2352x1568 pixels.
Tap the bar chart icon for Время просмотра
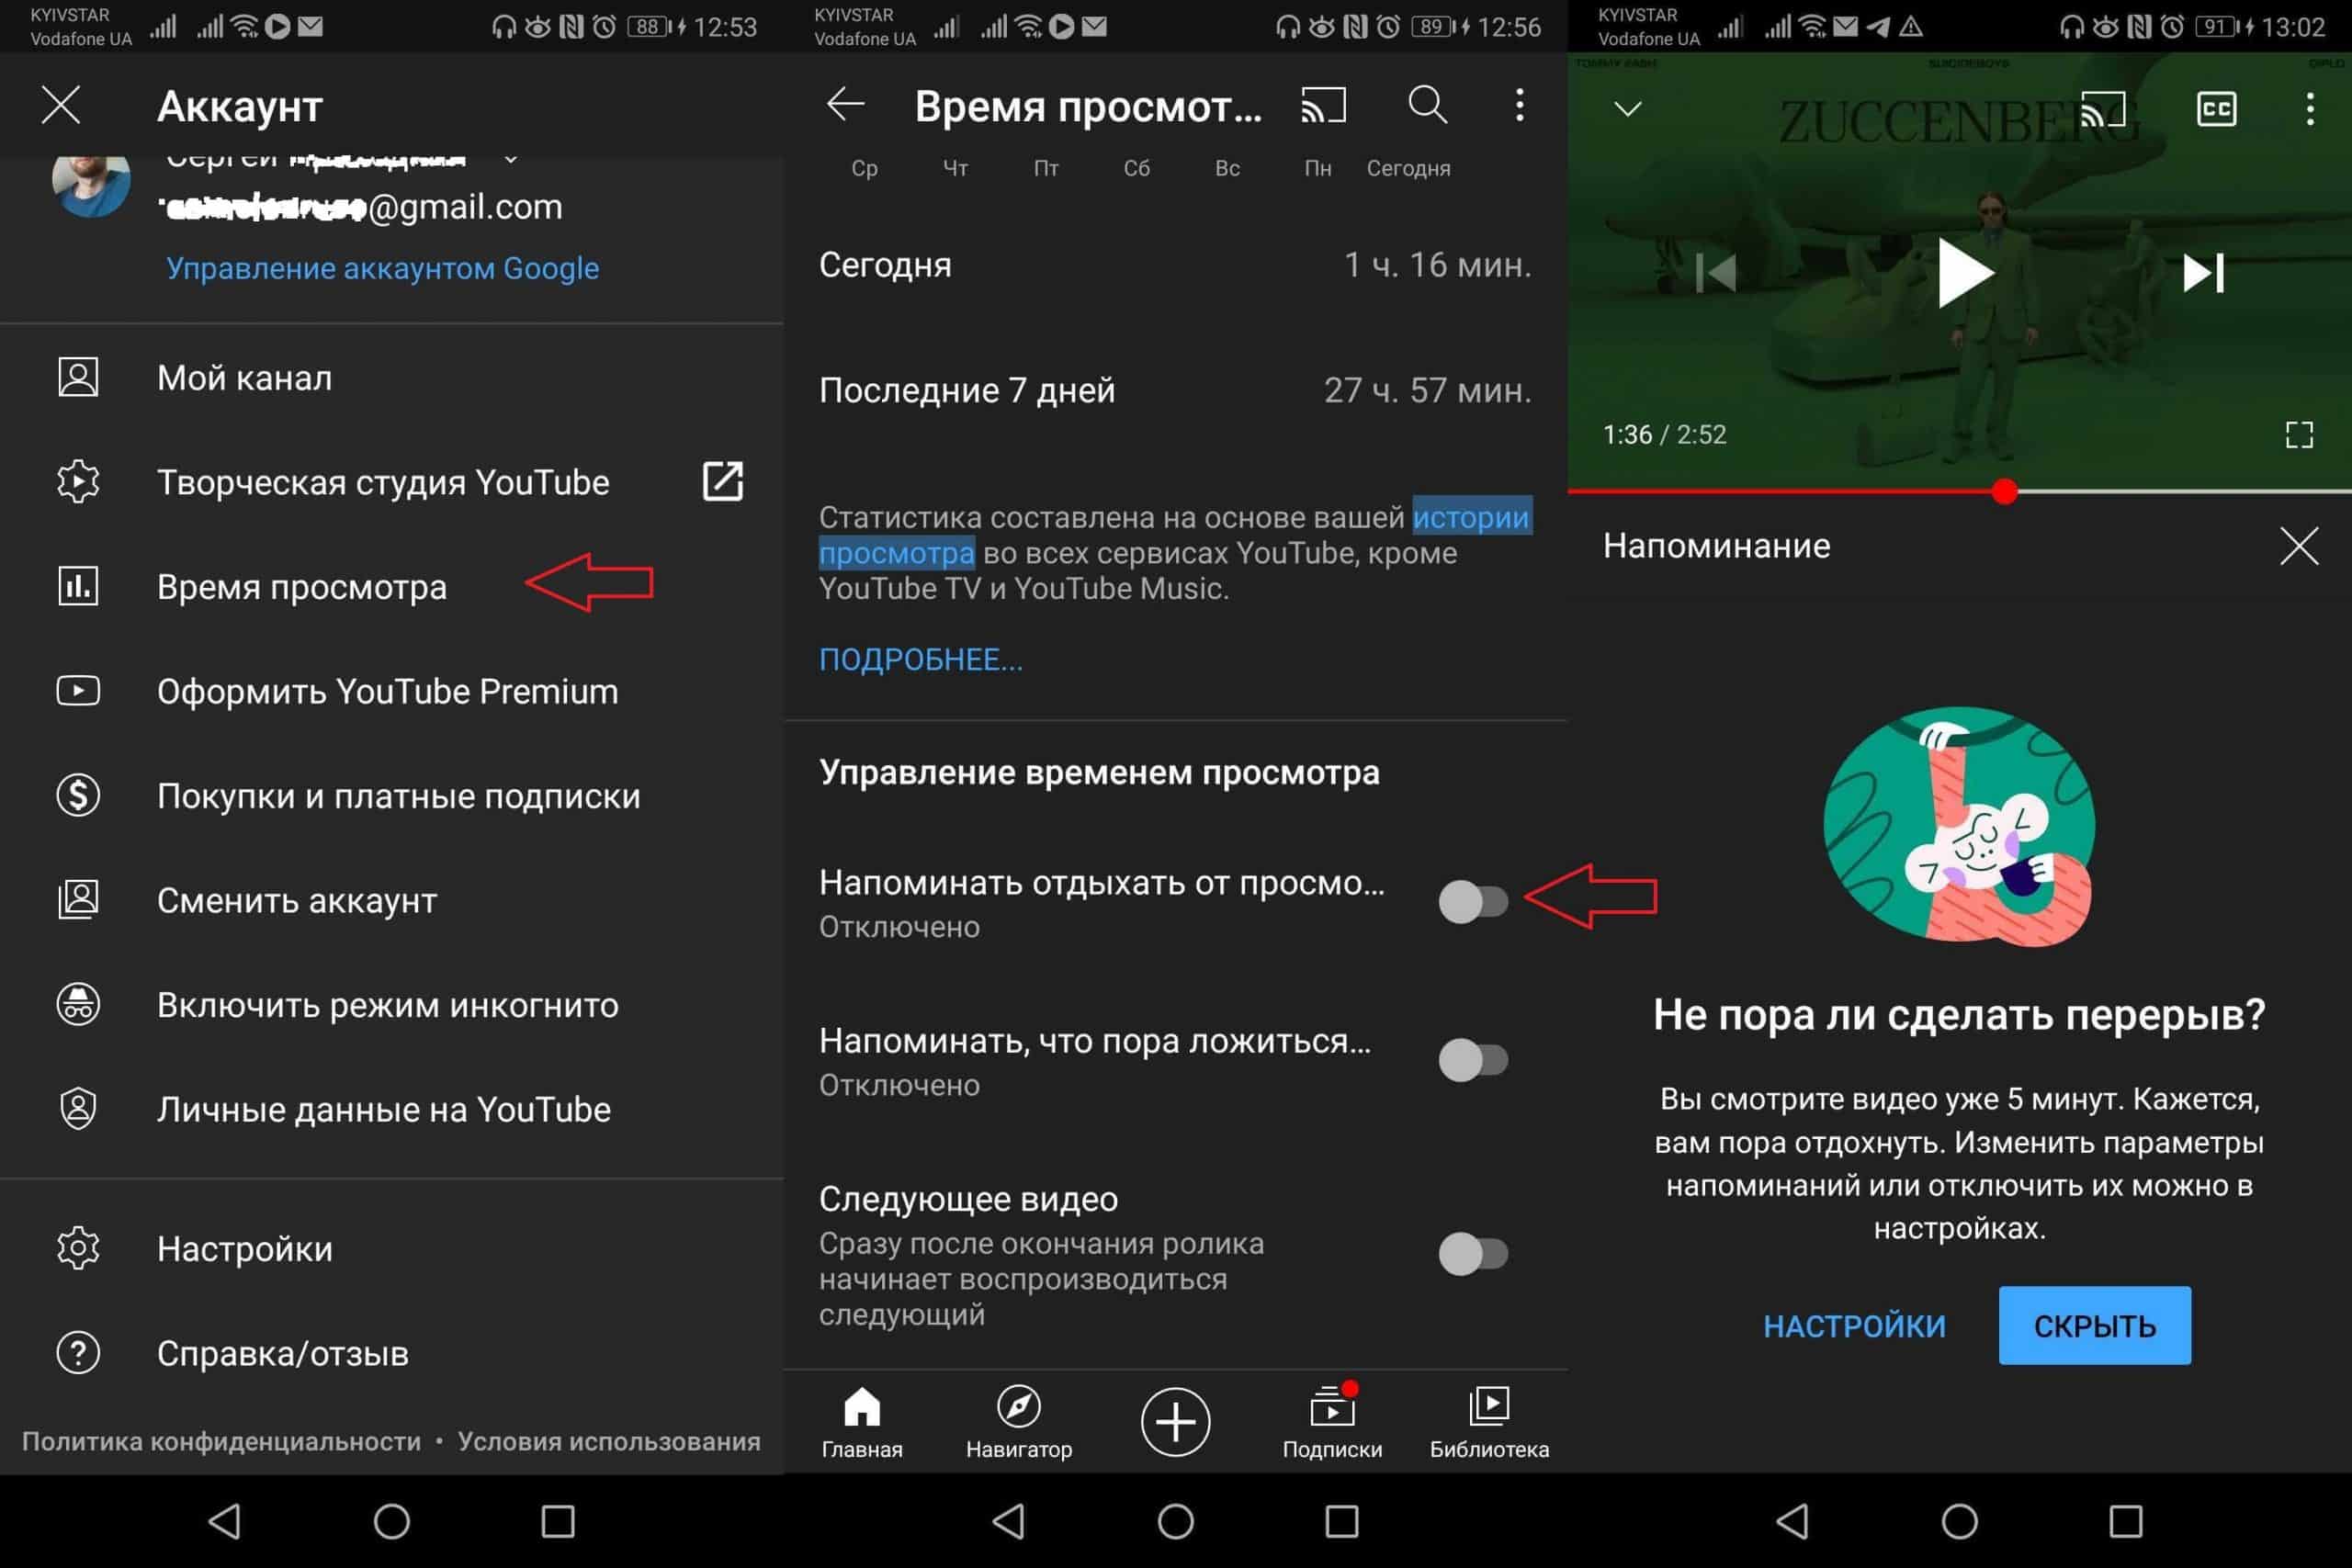pos(78,586)
